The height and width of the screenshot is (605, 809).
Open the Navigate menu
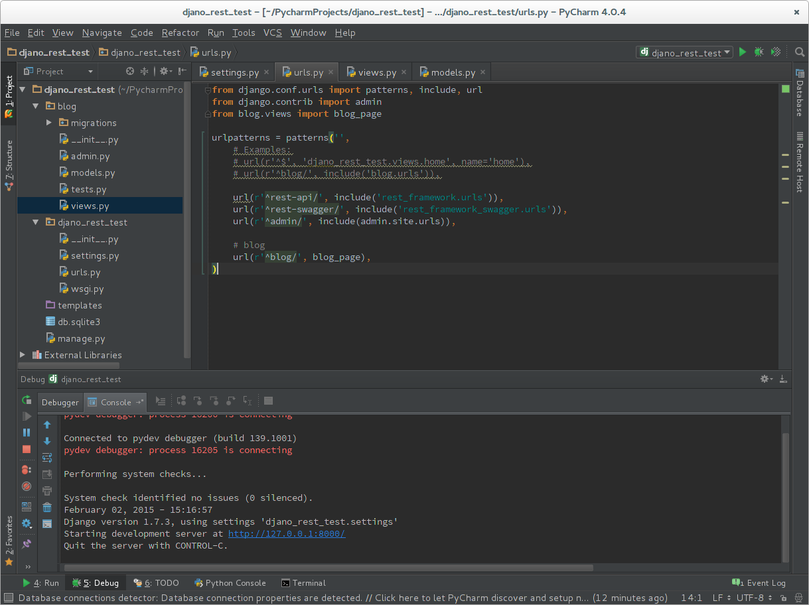pyautogui.click(x=102, y=33)
